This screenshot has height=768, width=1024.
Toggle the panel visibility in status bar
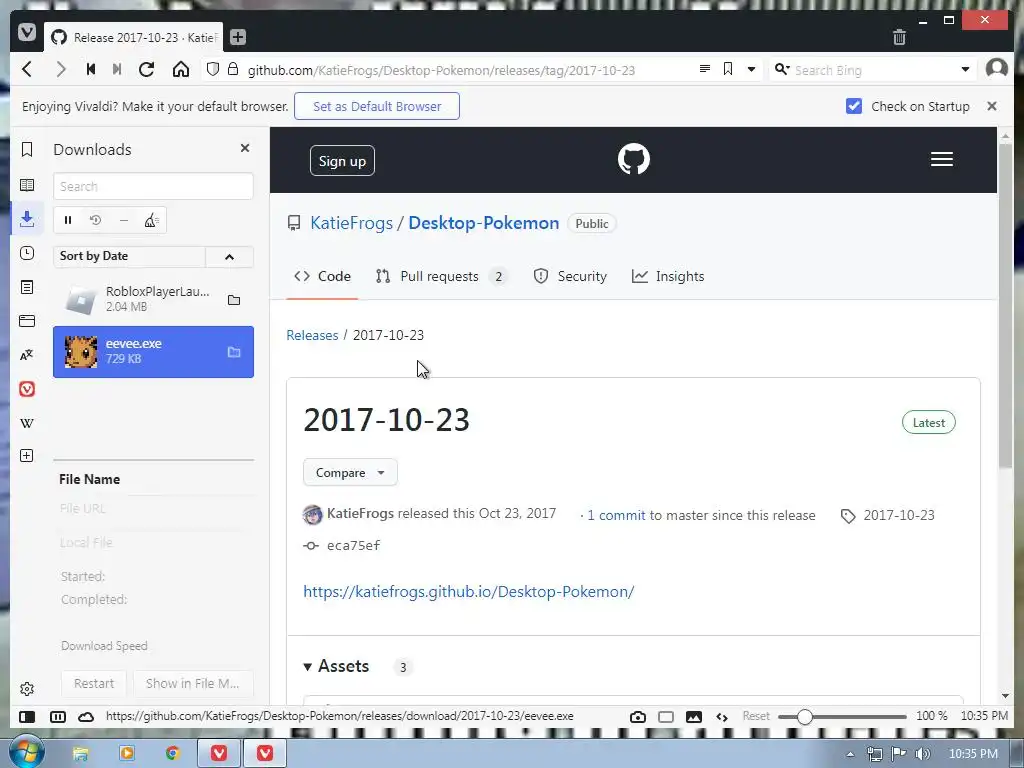pyautogui.click(x=27, y=716)
